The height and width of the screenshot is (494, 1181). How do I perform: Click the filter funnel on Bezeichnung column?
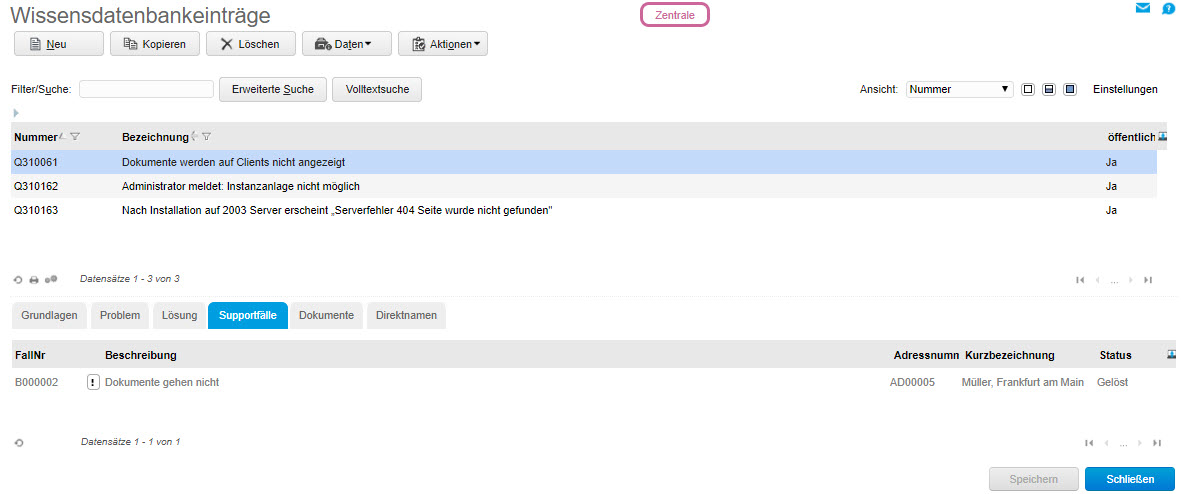[x=206, y=137]
